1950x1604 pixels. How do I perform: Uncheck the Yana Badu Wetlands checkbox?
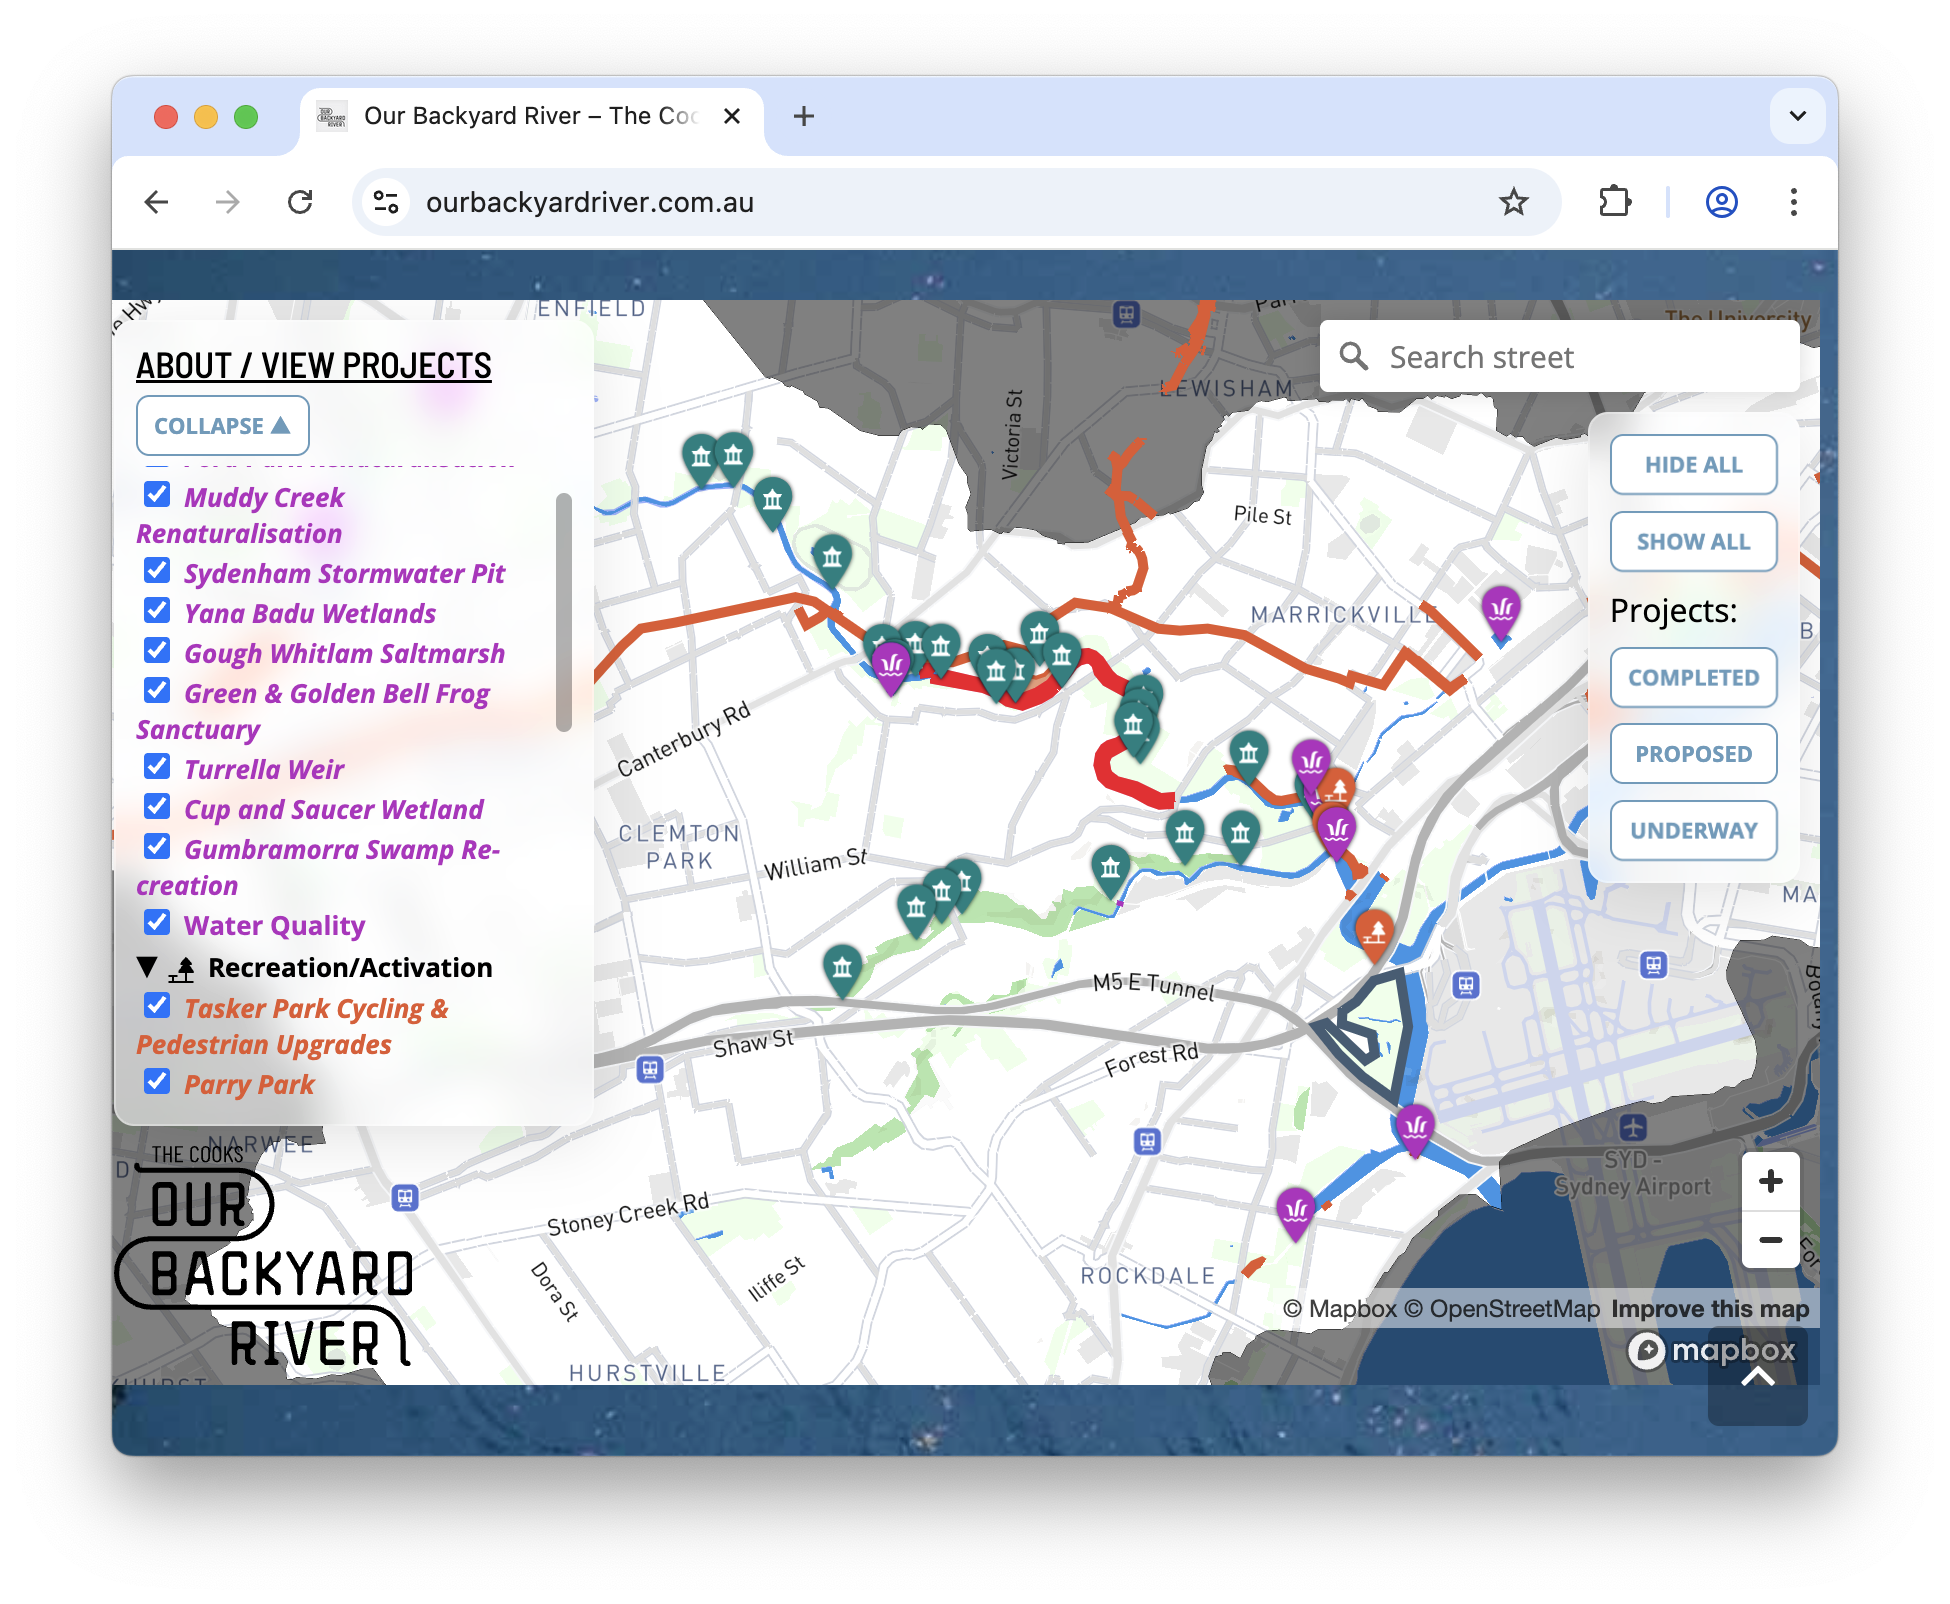click(x=157, y=610)
